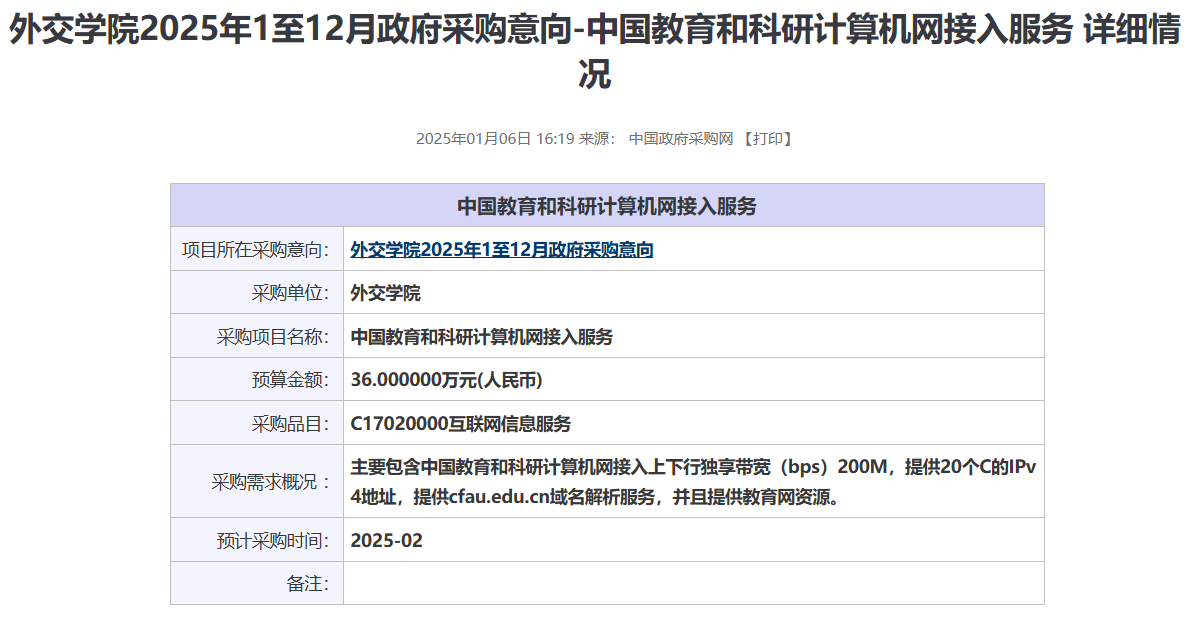Click the source name 中国政府采购网
1189x626 pixels.
point(681,139)
